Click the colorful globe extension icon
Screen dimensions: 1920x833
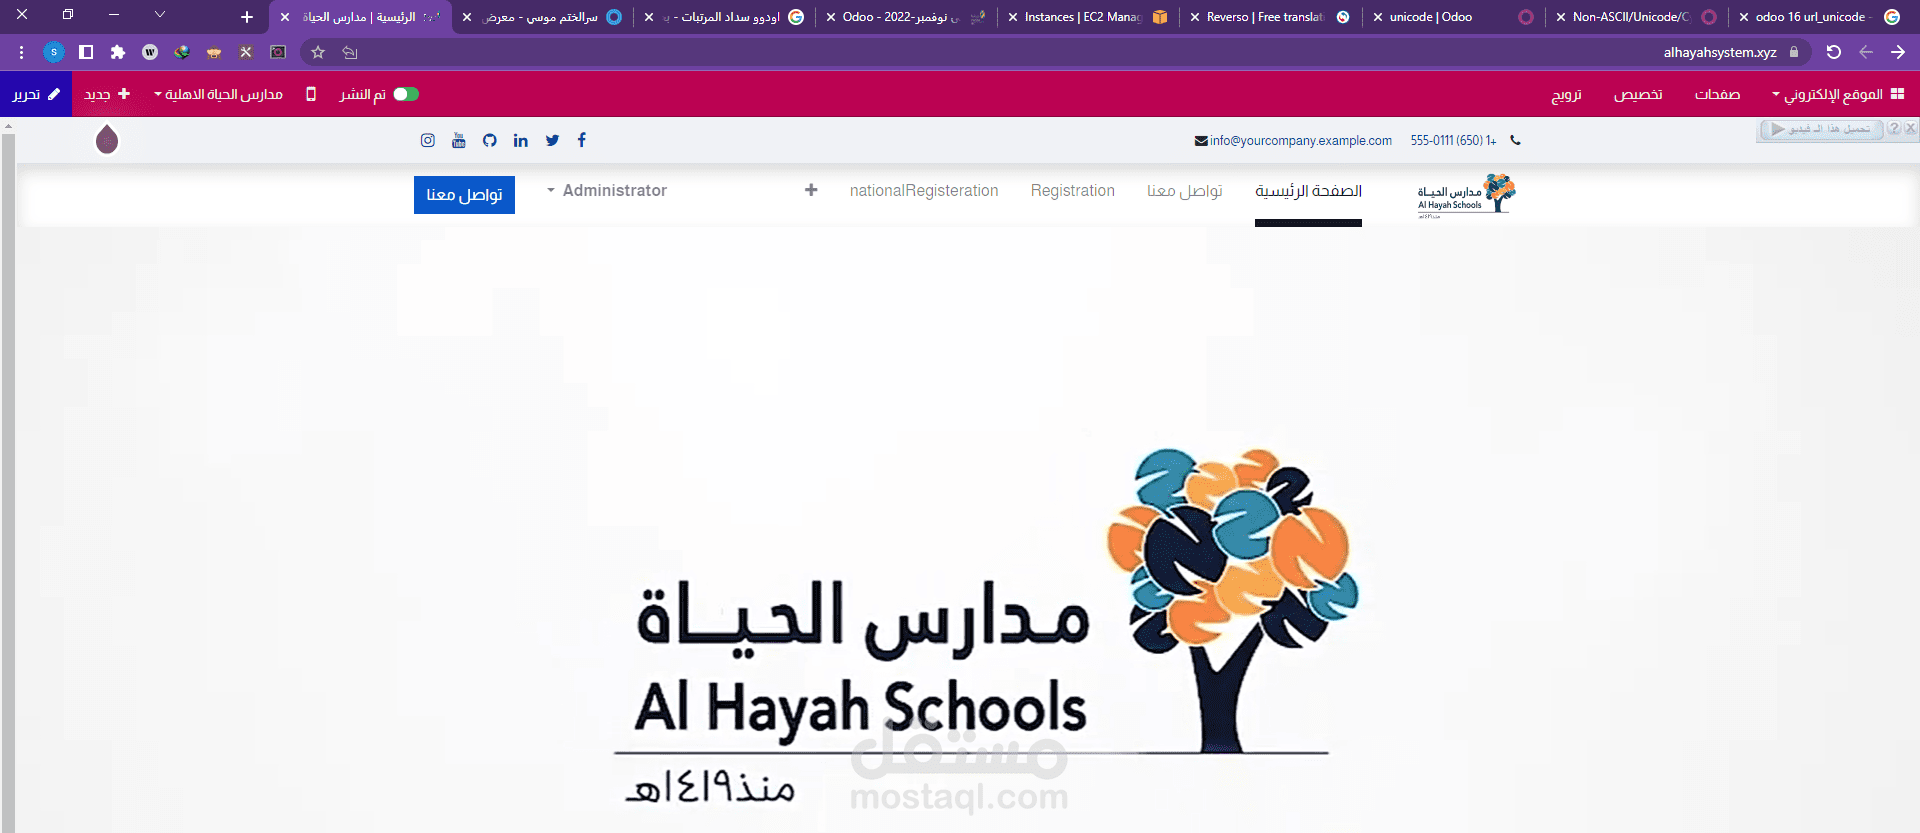point(182,52)
